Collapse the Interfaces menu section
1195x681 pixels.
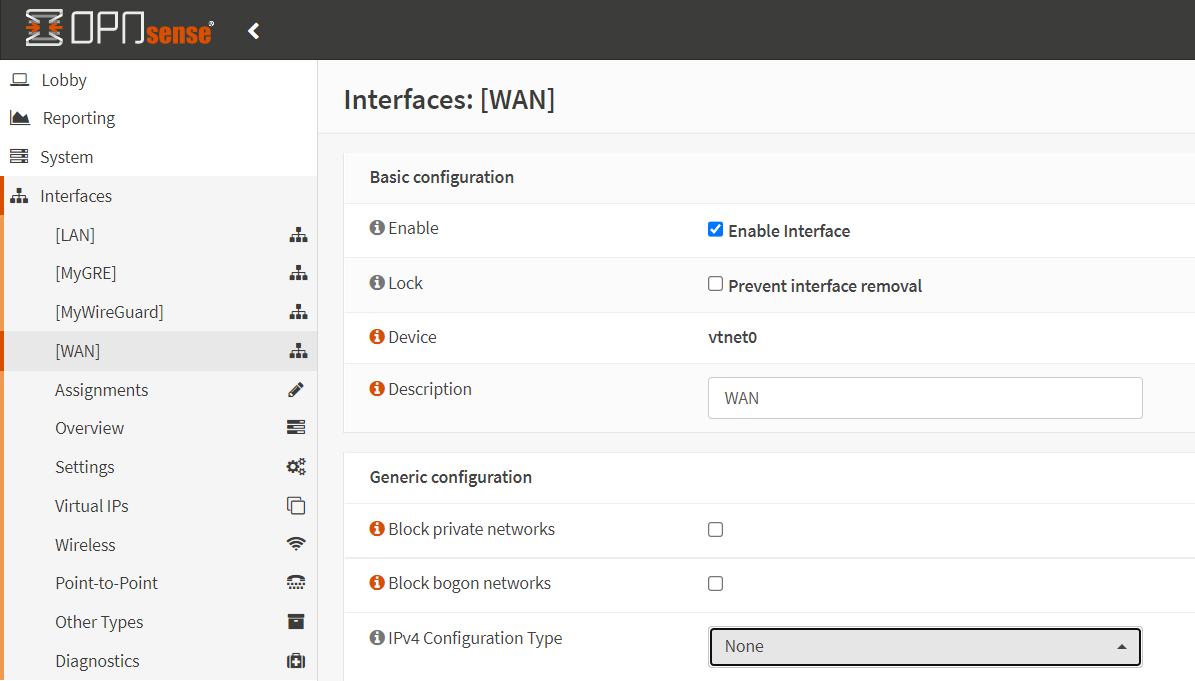[76, 196]
